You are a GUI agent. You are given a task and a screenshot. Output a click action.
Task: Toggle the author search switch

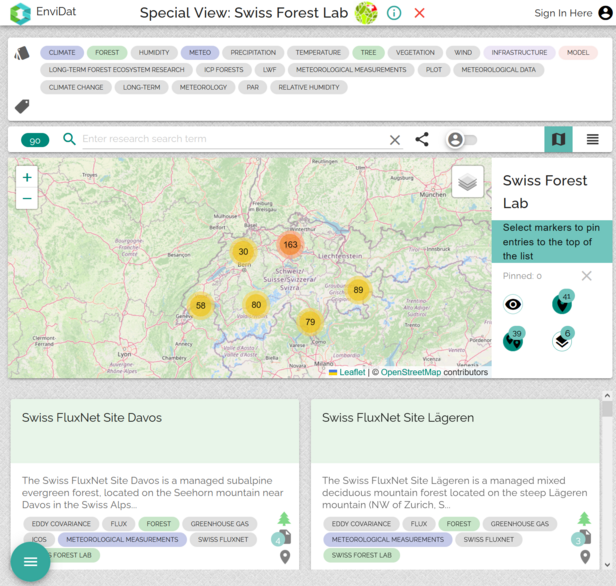coord(462,139)
